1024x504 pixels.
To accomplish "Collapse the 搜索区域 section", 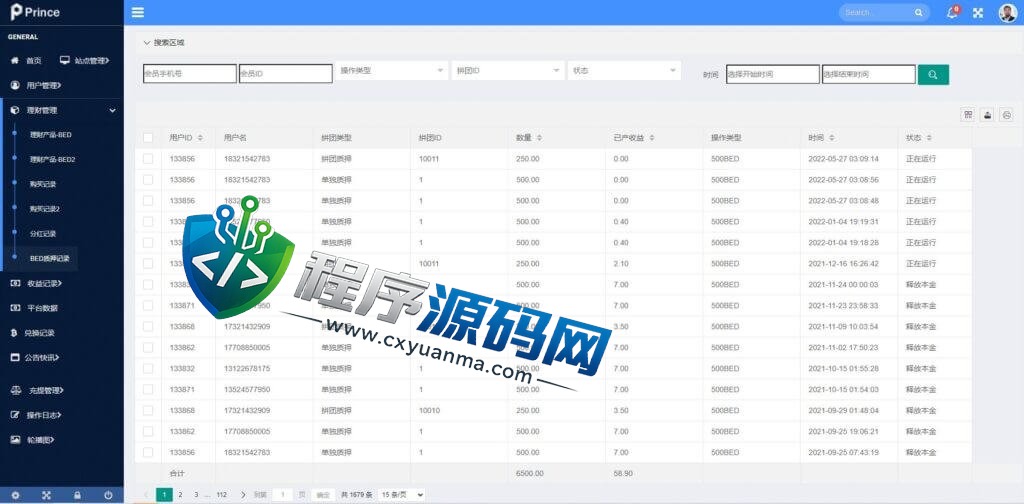I will coord(163,42).
